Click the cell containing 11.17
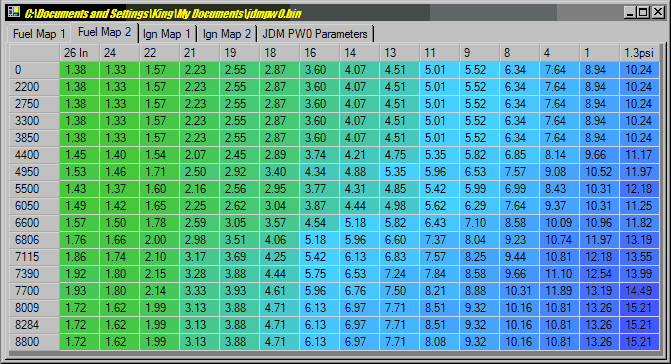Screen dimensions: 671x364 [639, 155]
